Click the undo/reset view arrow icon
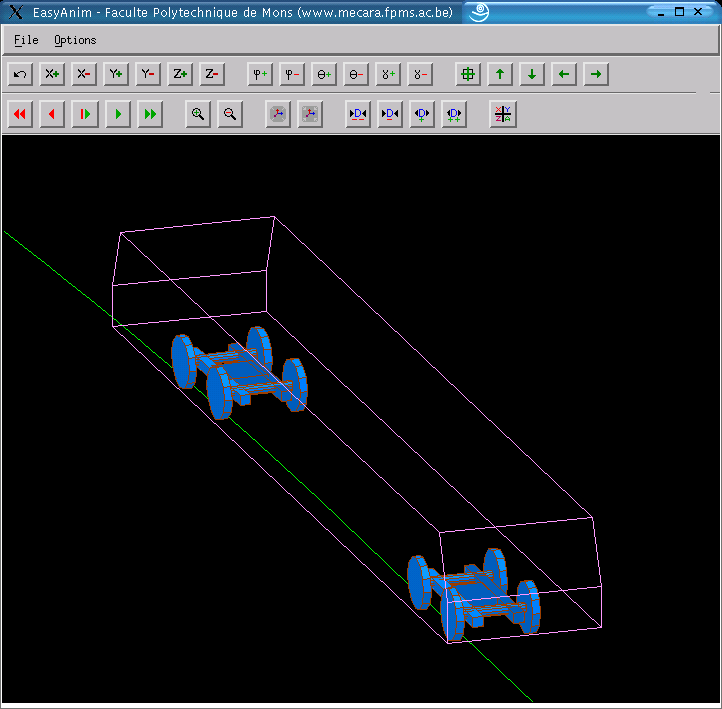 click(20, 74)
